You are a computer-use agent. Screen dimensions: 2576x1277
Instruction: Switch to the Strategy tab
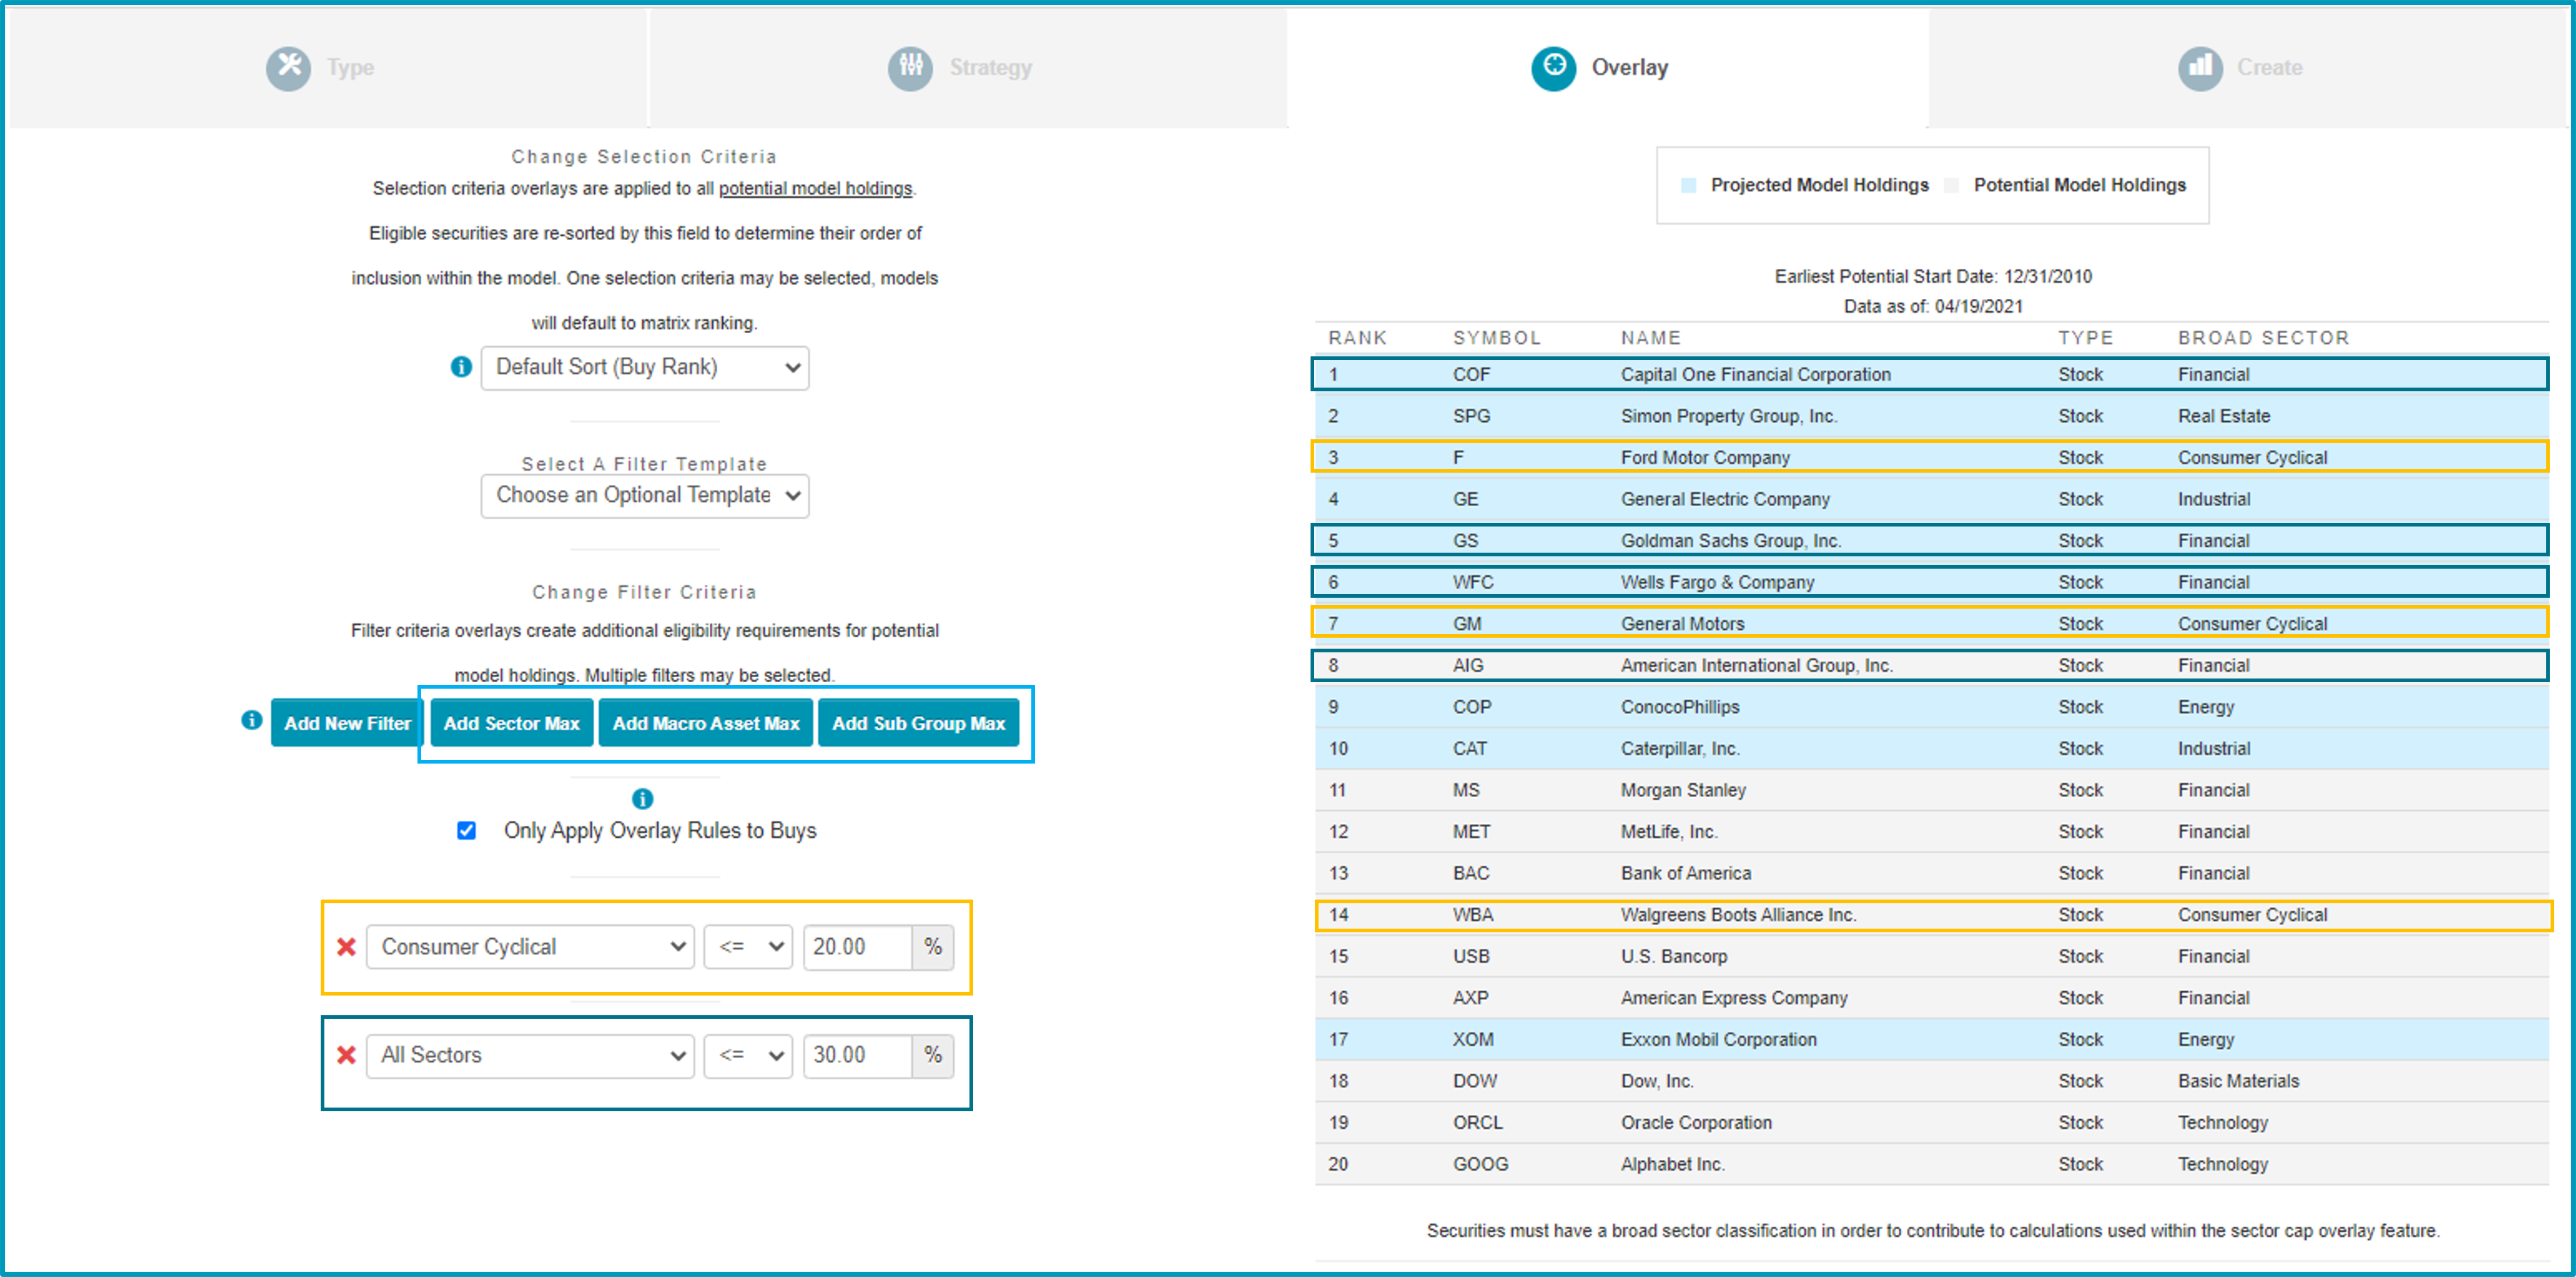pyautogui.click(x=968, y=68)
